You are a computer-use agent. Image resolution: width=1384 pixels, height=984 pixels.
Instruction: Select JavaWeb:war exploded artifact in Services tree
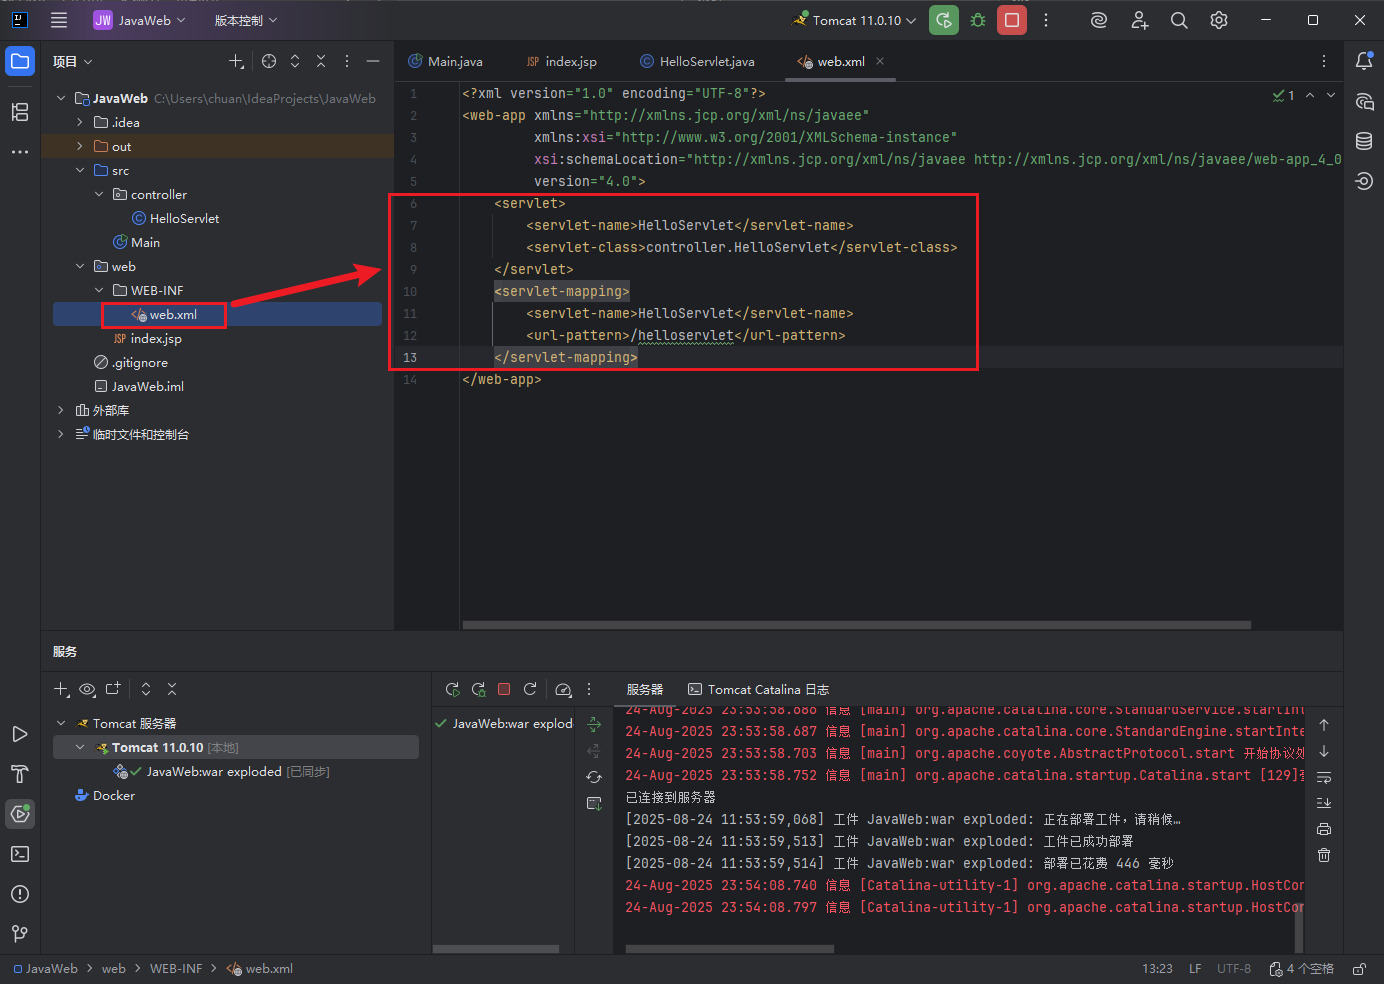pos(222,771)
